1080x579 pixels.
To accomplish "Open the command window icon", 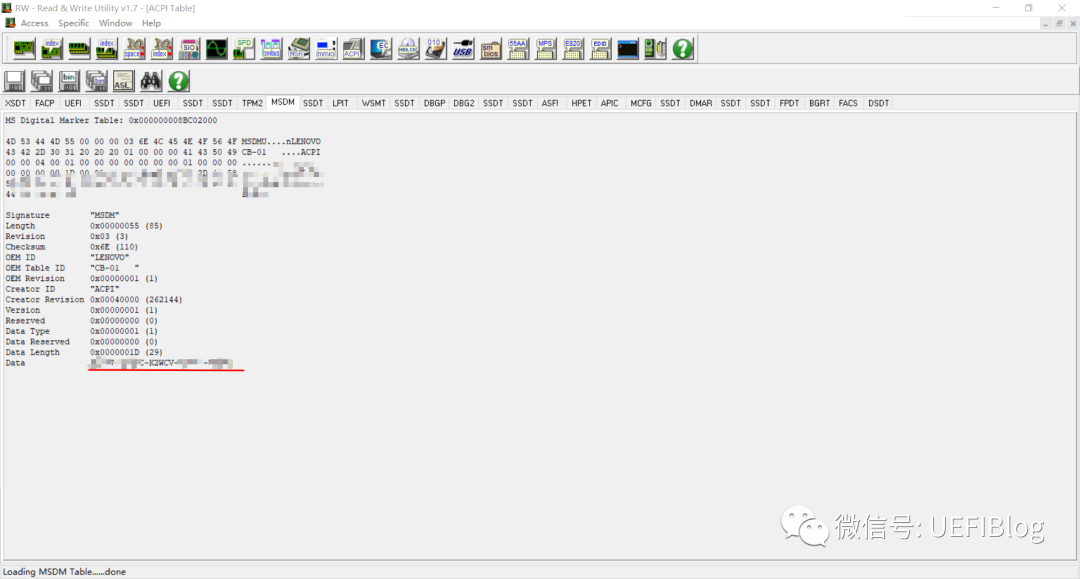I will pyautogui.click(x=627, y=49).
